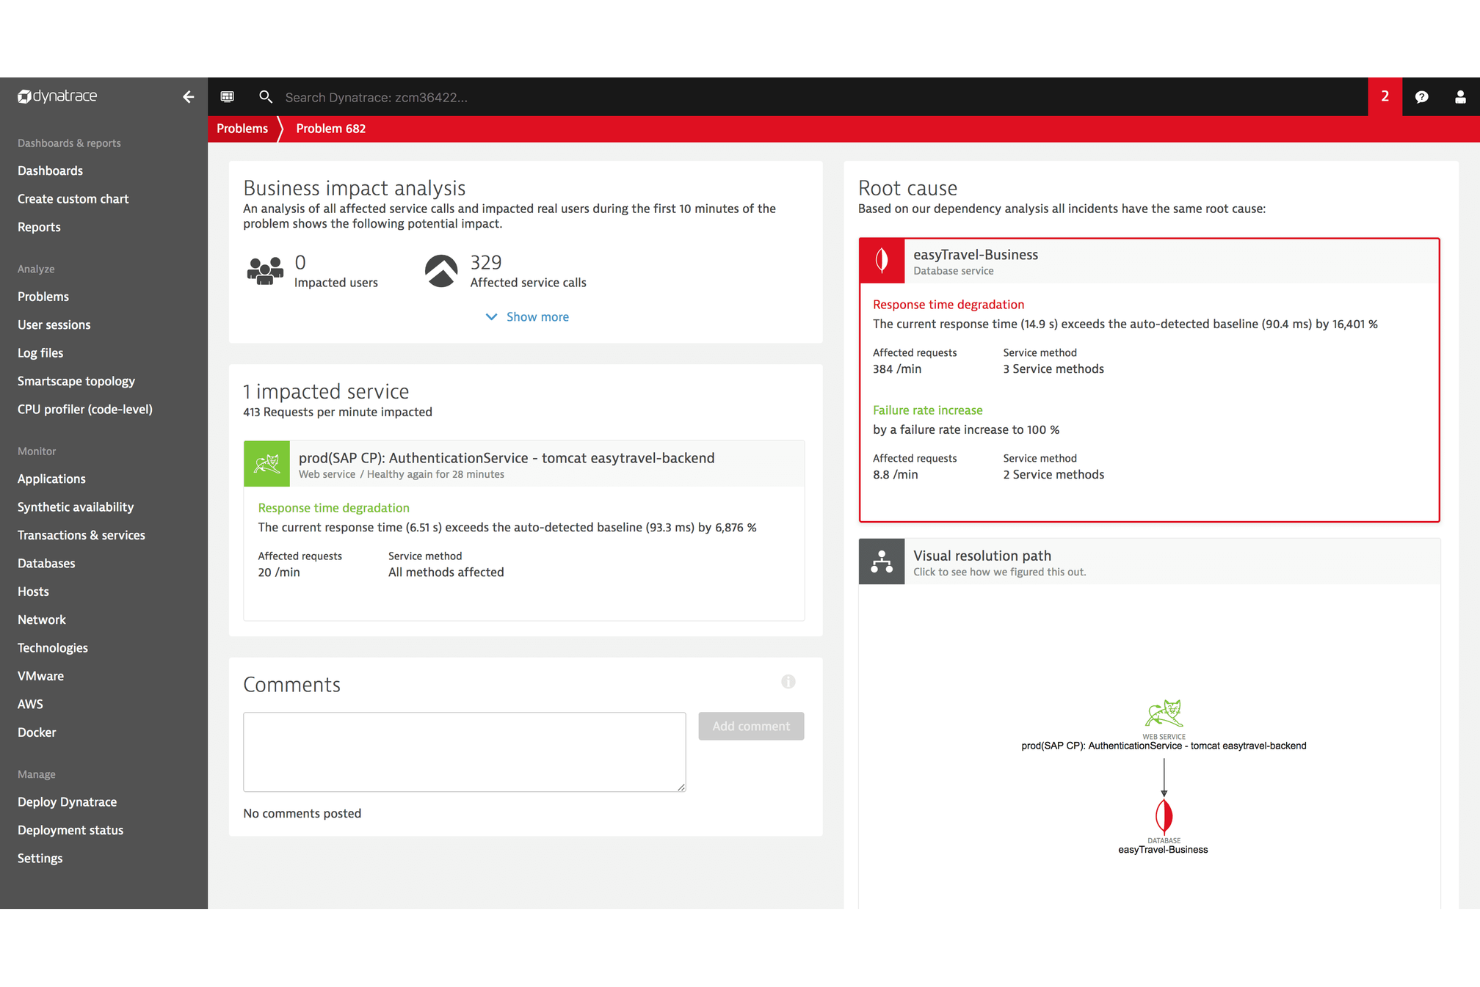Click the Visual resolution path heading
Image resolution: width=1480 pixels, height=987 pixels.
point(982,556)
